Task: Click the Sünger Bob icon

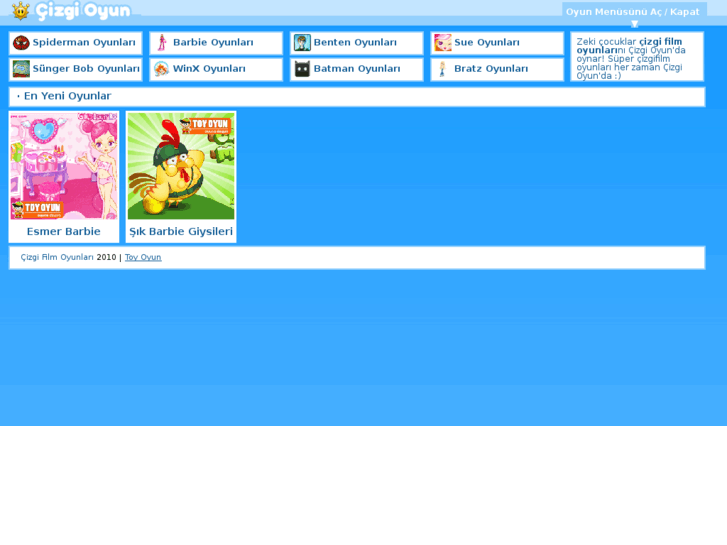Action: click(x=21, y=69)
